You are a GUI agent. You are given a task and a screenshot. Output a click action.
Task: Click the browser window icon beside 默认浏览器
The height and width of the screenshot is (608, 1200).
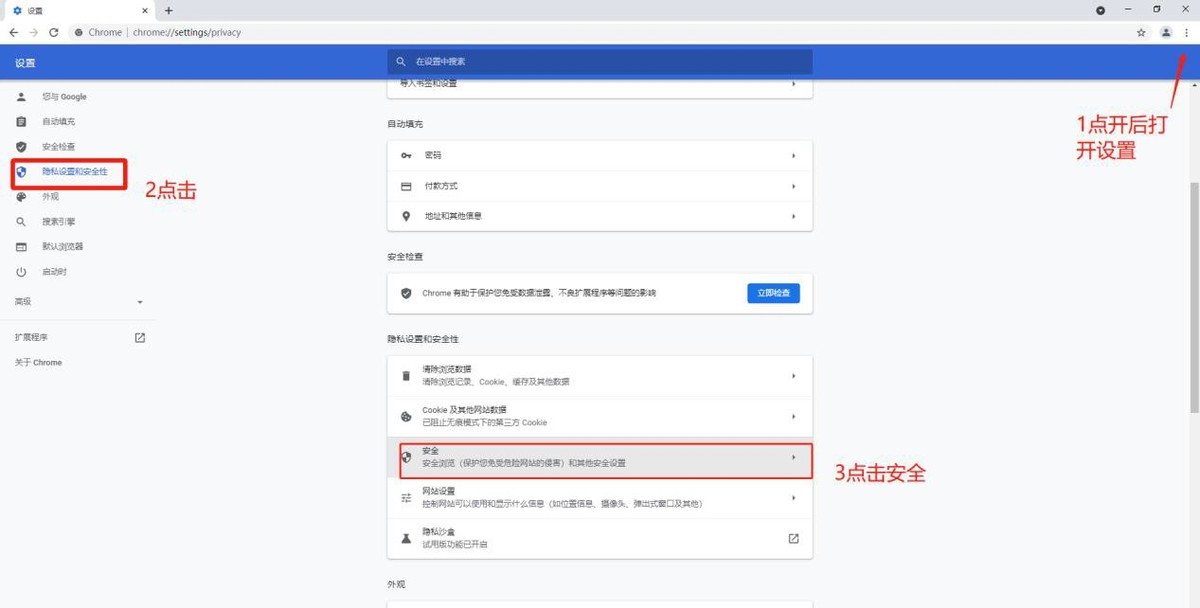pos(21,247)
